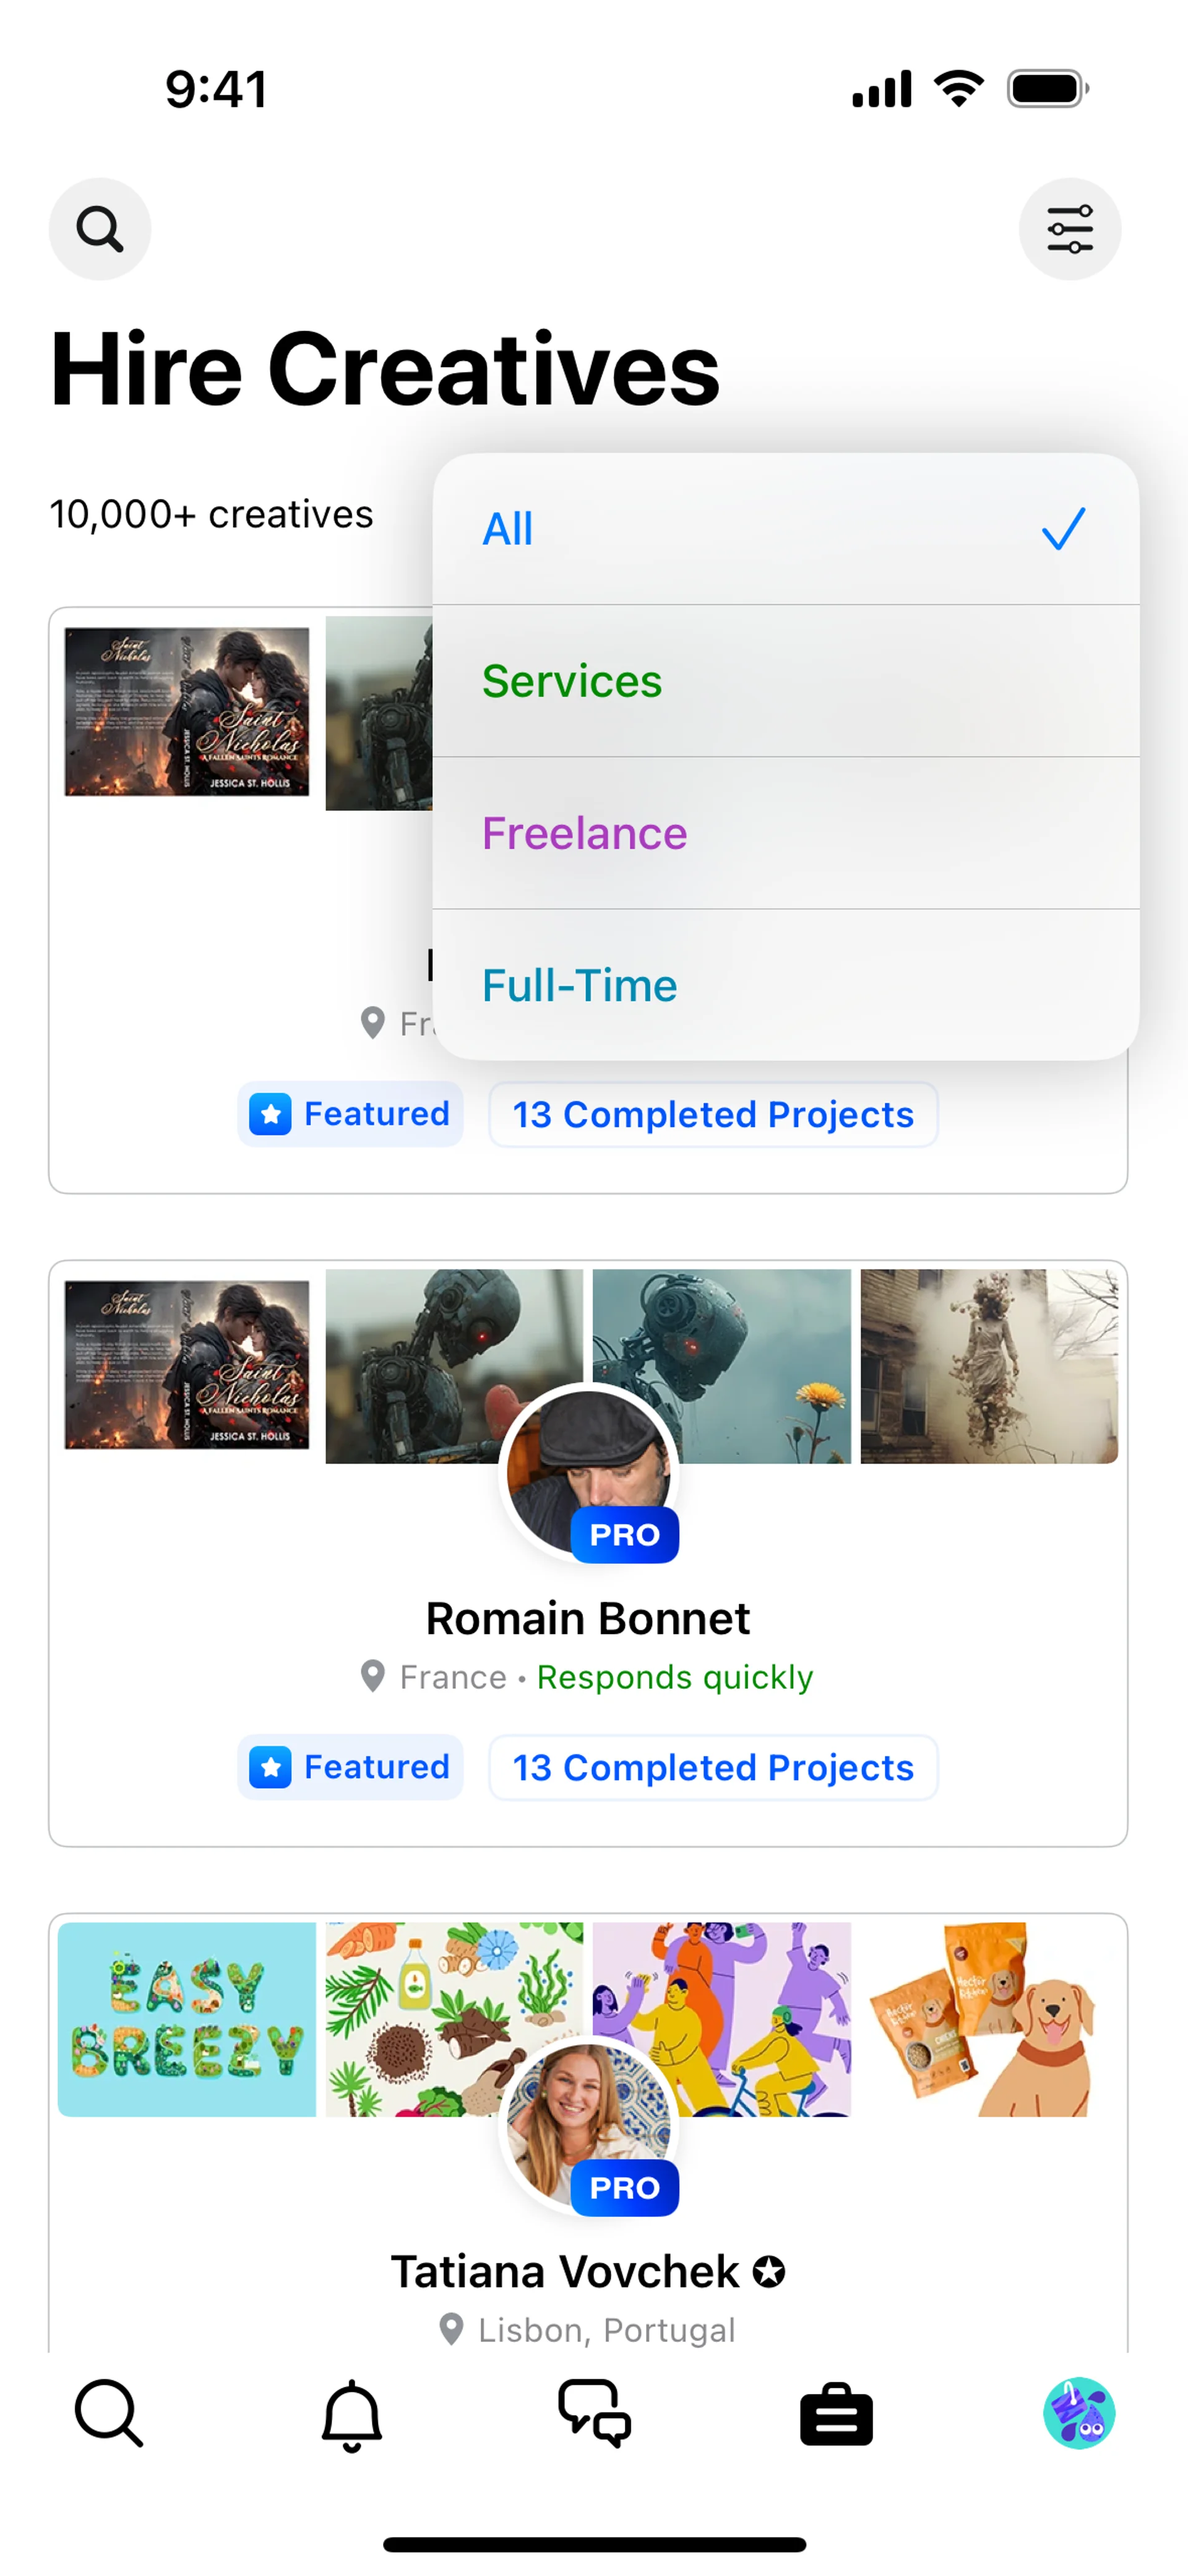Tap the Featured star badge for Romain Bonnet
The width and height of the screenshot is (1188, 2576).
pyautogui.click(x=350, y=1767)
